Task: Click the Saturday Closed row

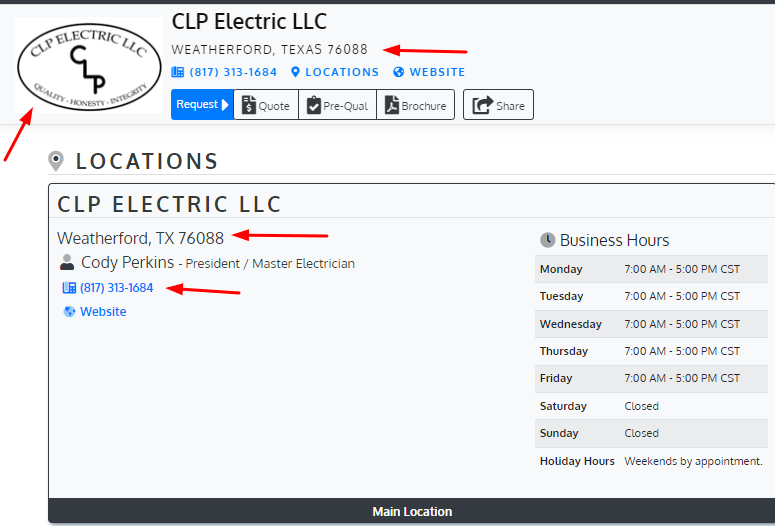Action: (x=651, y=406)
